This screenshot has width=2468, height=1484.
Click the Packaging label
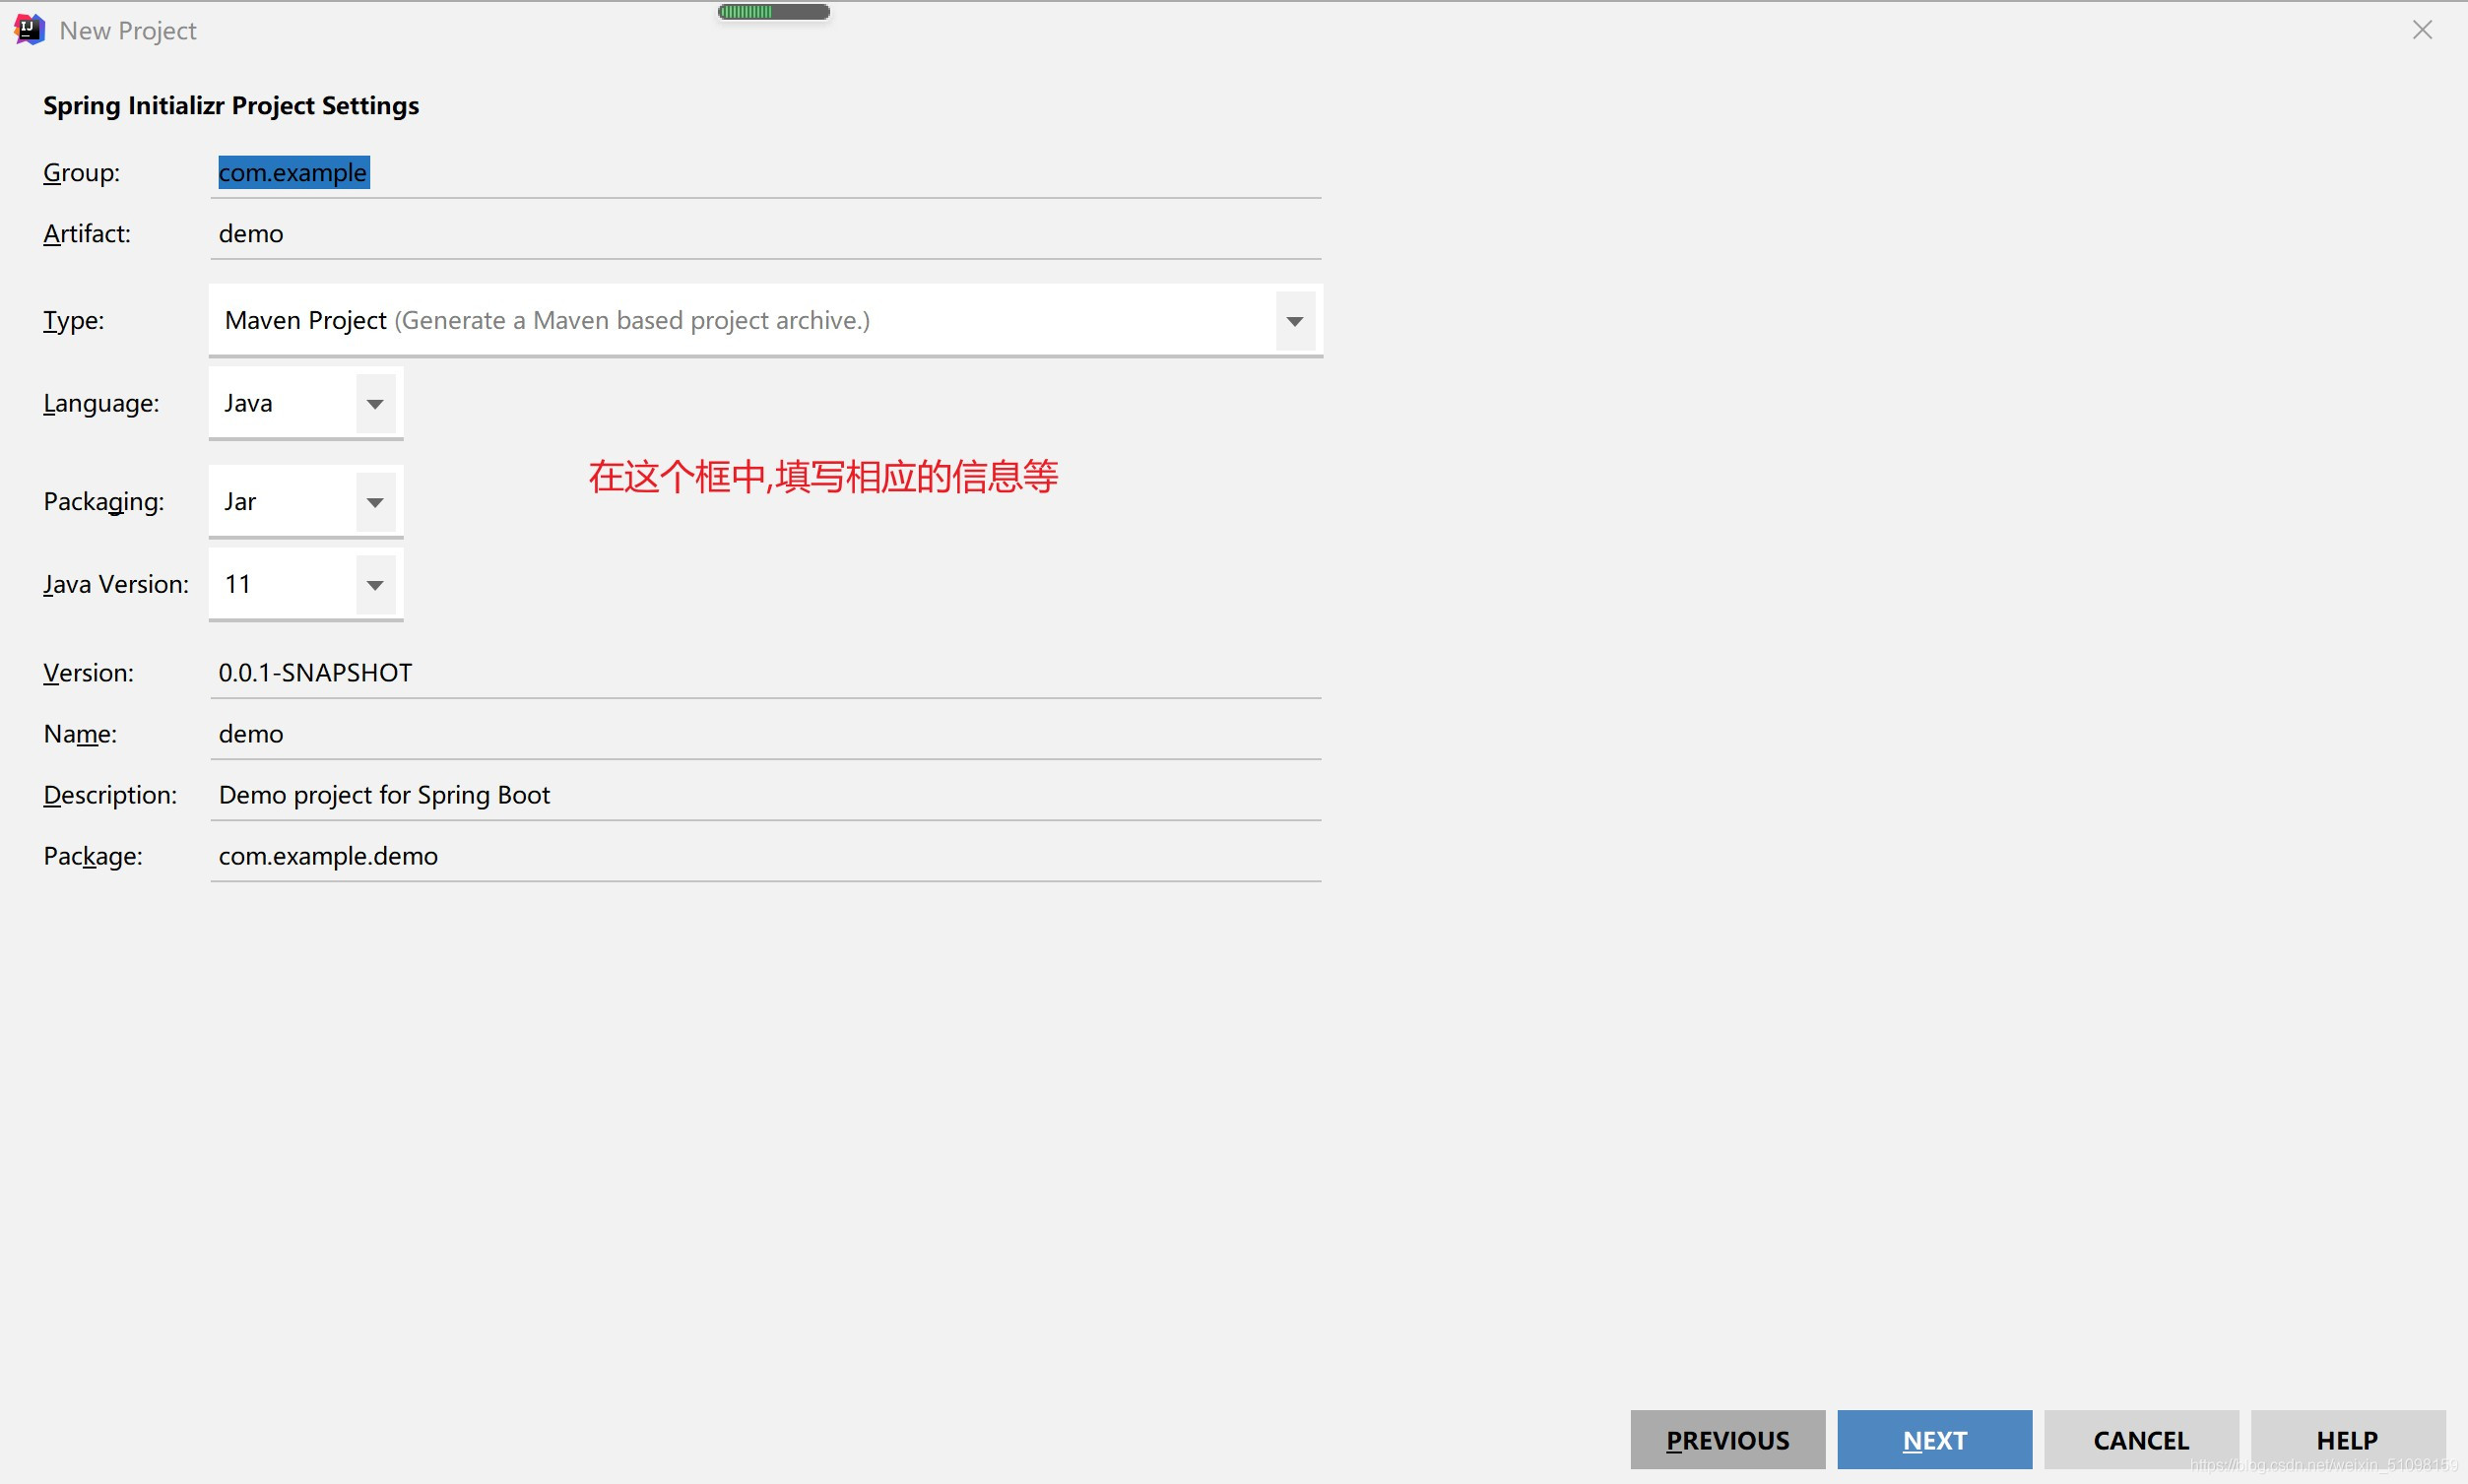[x=104, y=502]
